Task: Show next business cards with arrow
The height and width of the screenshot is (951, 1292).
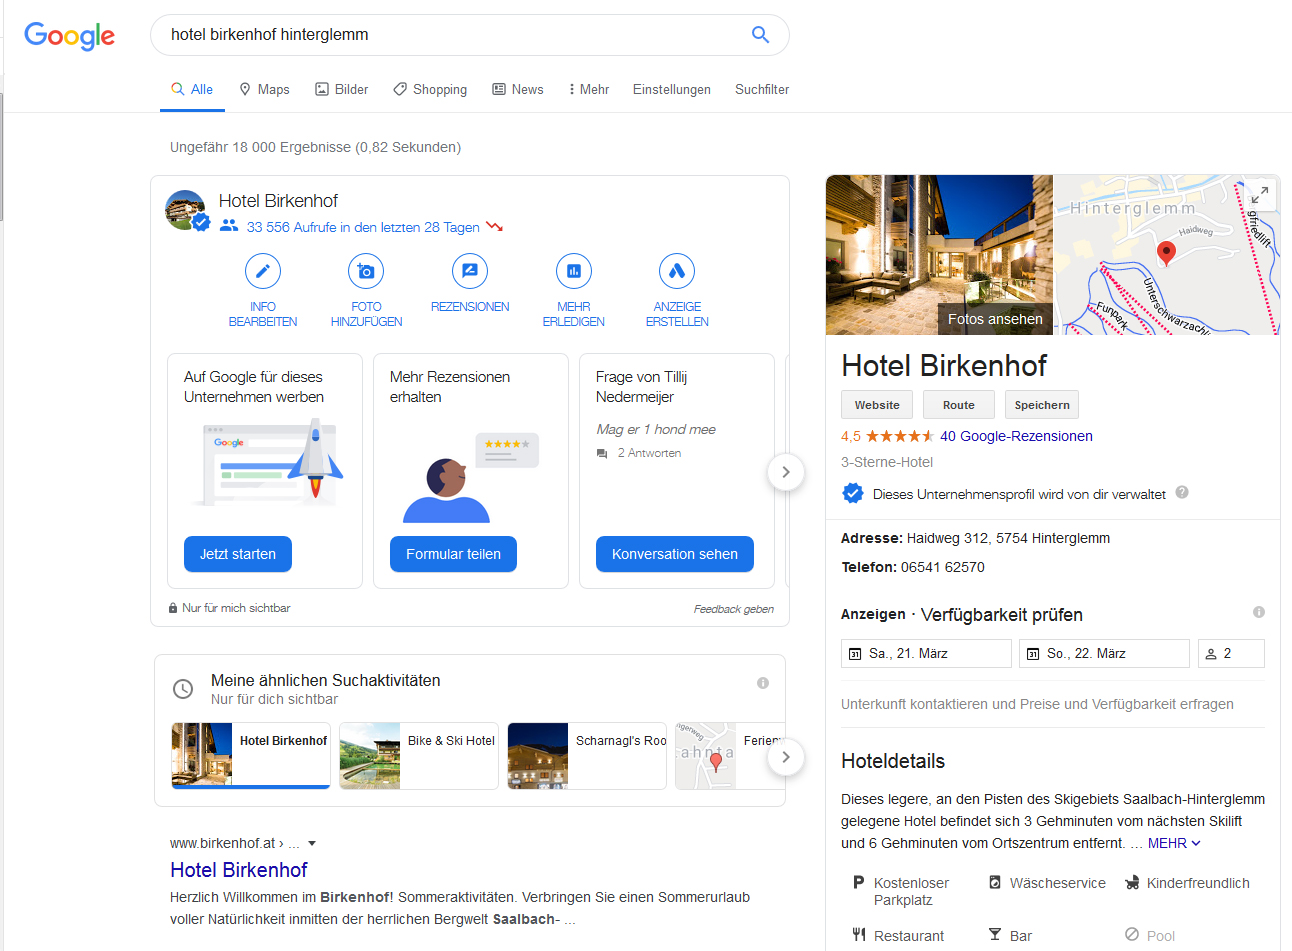Action: [x=786, y=472]
